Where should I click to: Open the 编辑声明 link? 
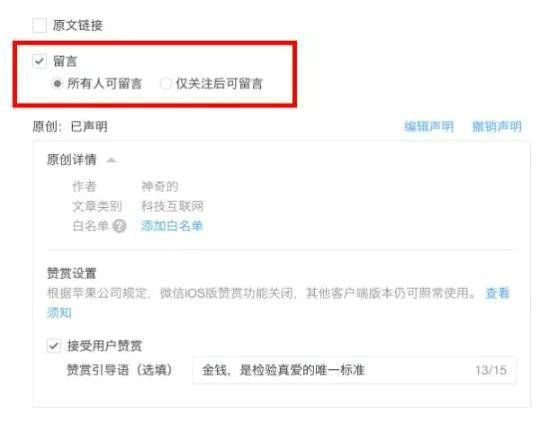(x=429, y=126)
